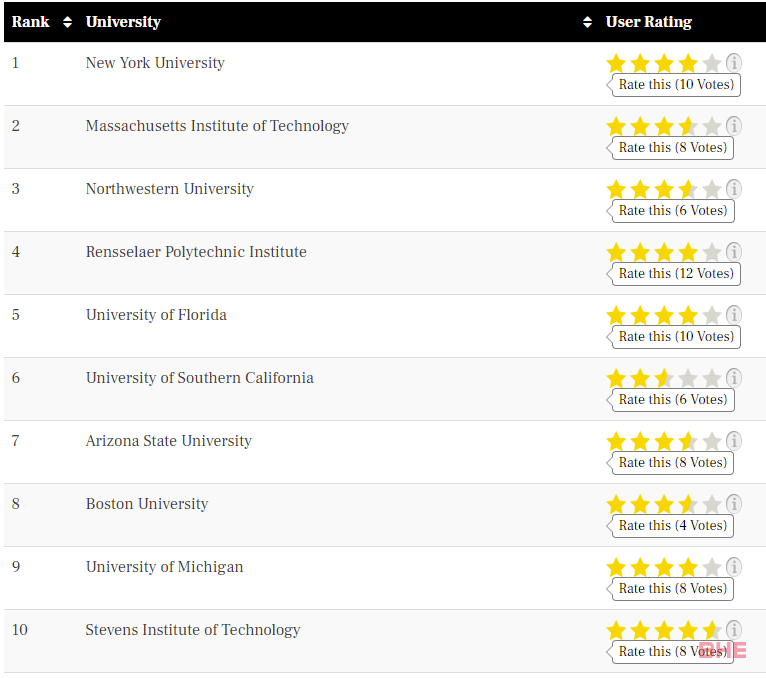Sort by University using its sort arrows
This screenshot has height=678, width=766.
(587, 22)
